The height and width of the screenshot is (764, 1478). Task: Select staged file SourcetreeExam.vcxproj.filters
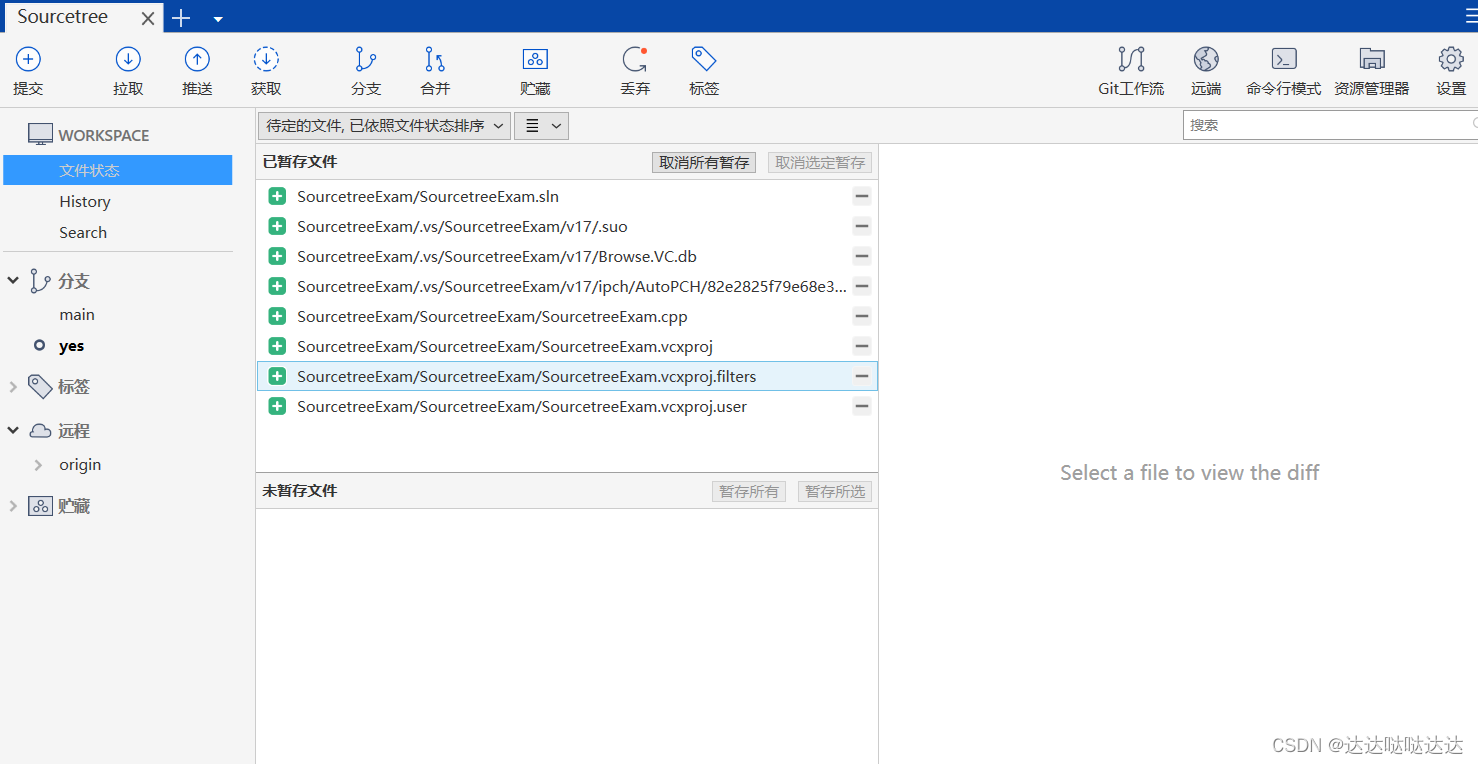(x=567, y=376)
